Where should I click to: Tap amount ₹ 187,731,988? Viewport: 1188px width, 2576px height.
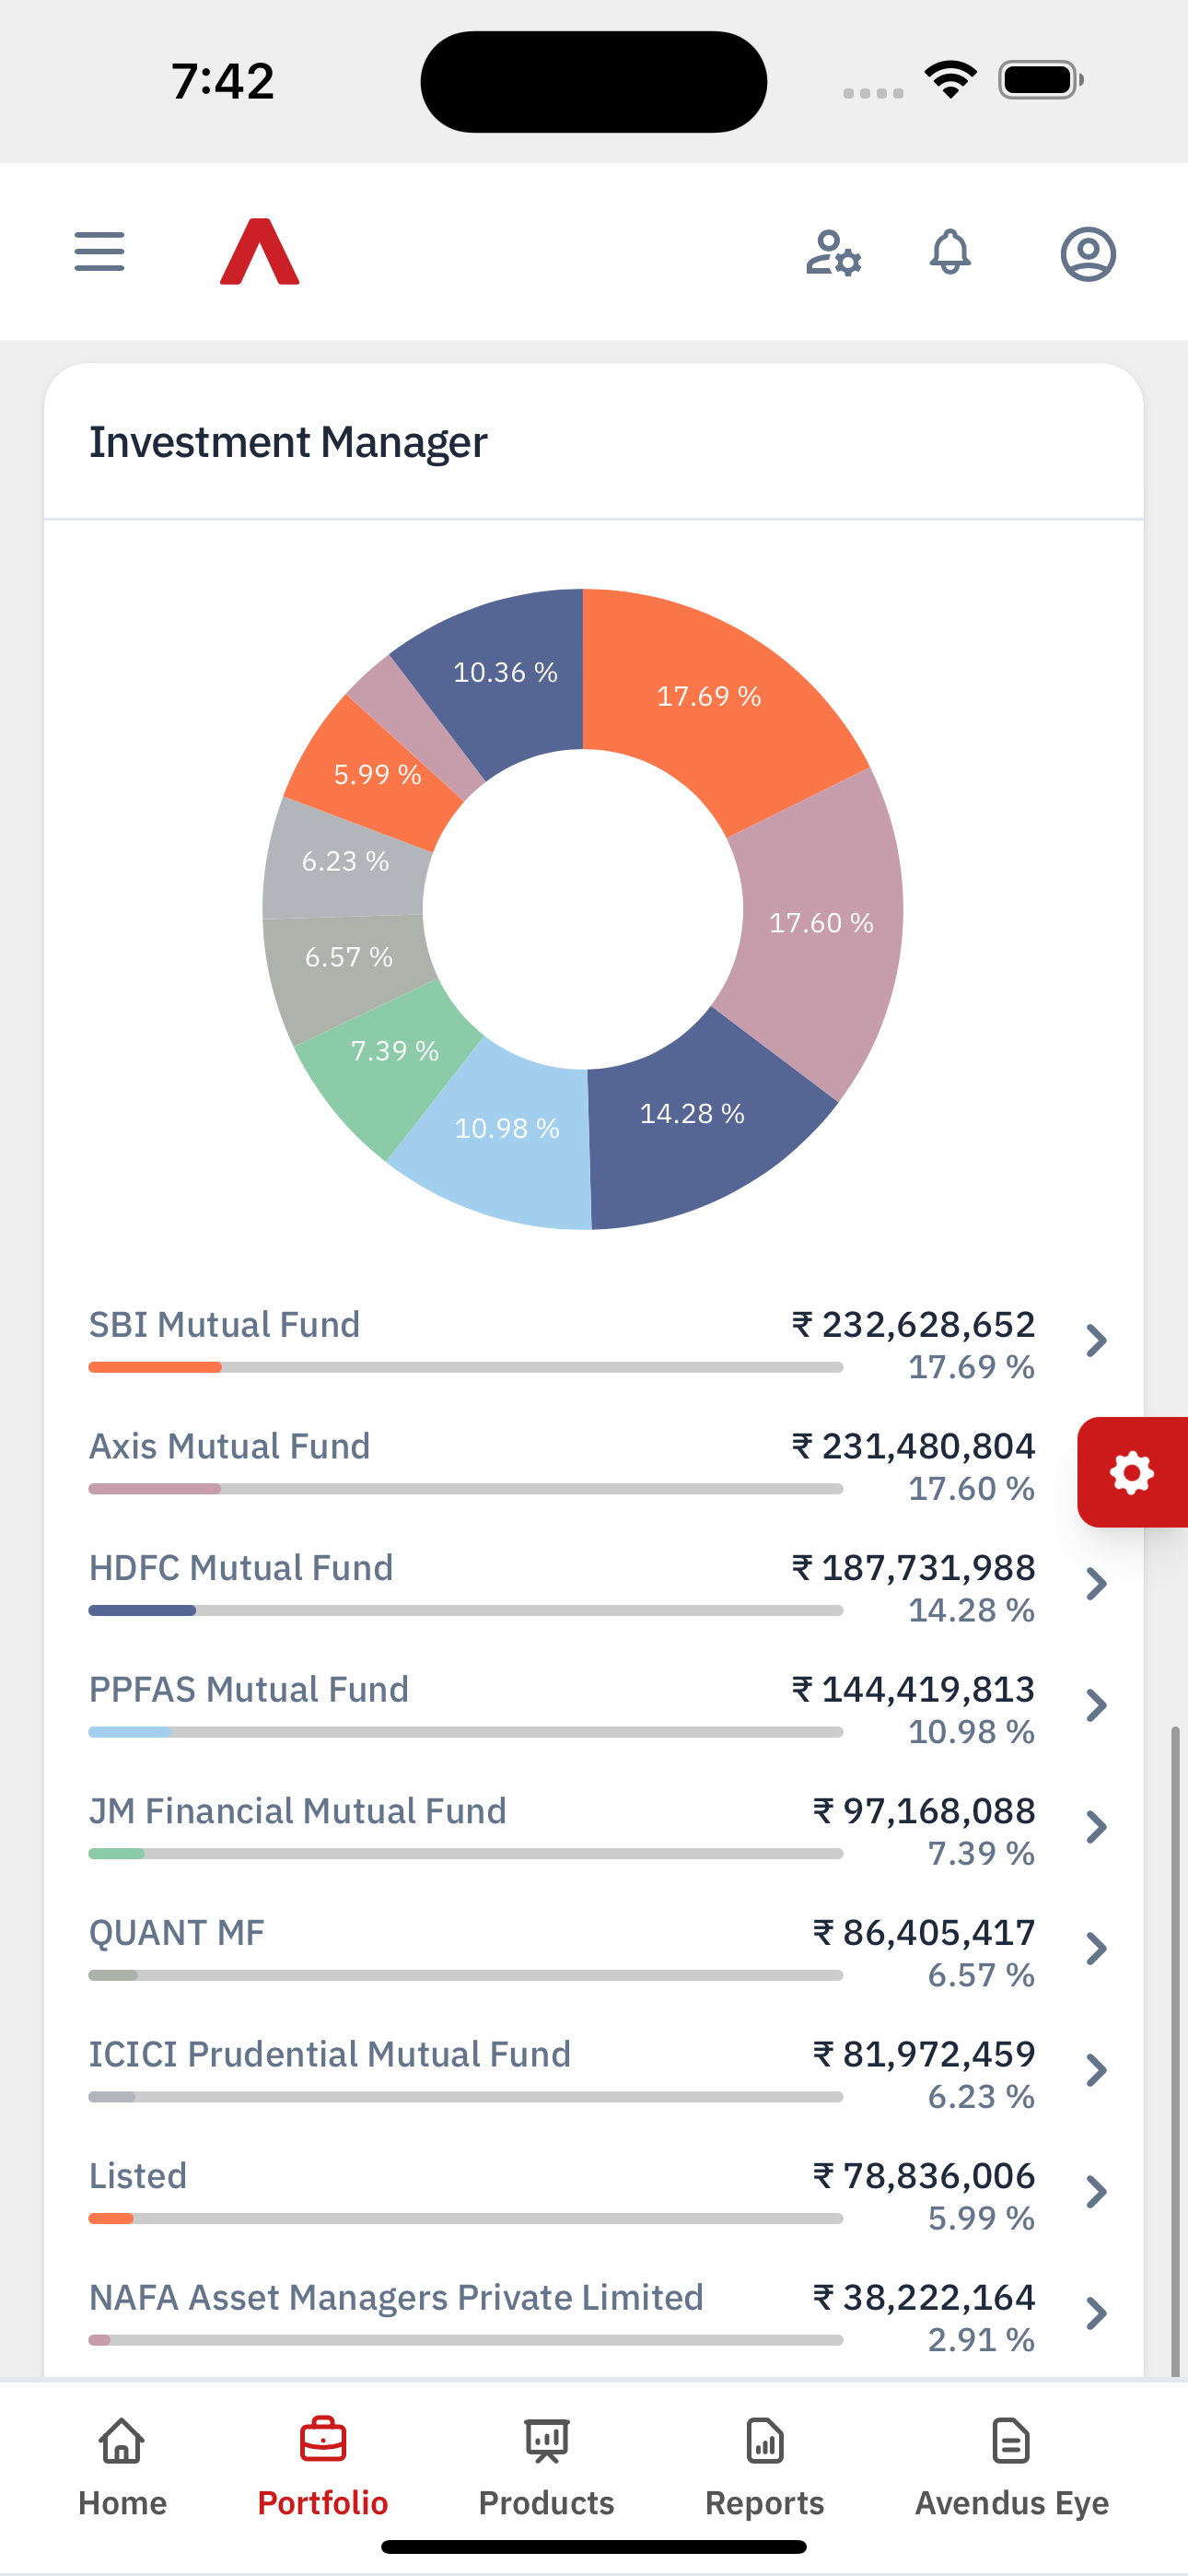click(x=913, y=1567)
